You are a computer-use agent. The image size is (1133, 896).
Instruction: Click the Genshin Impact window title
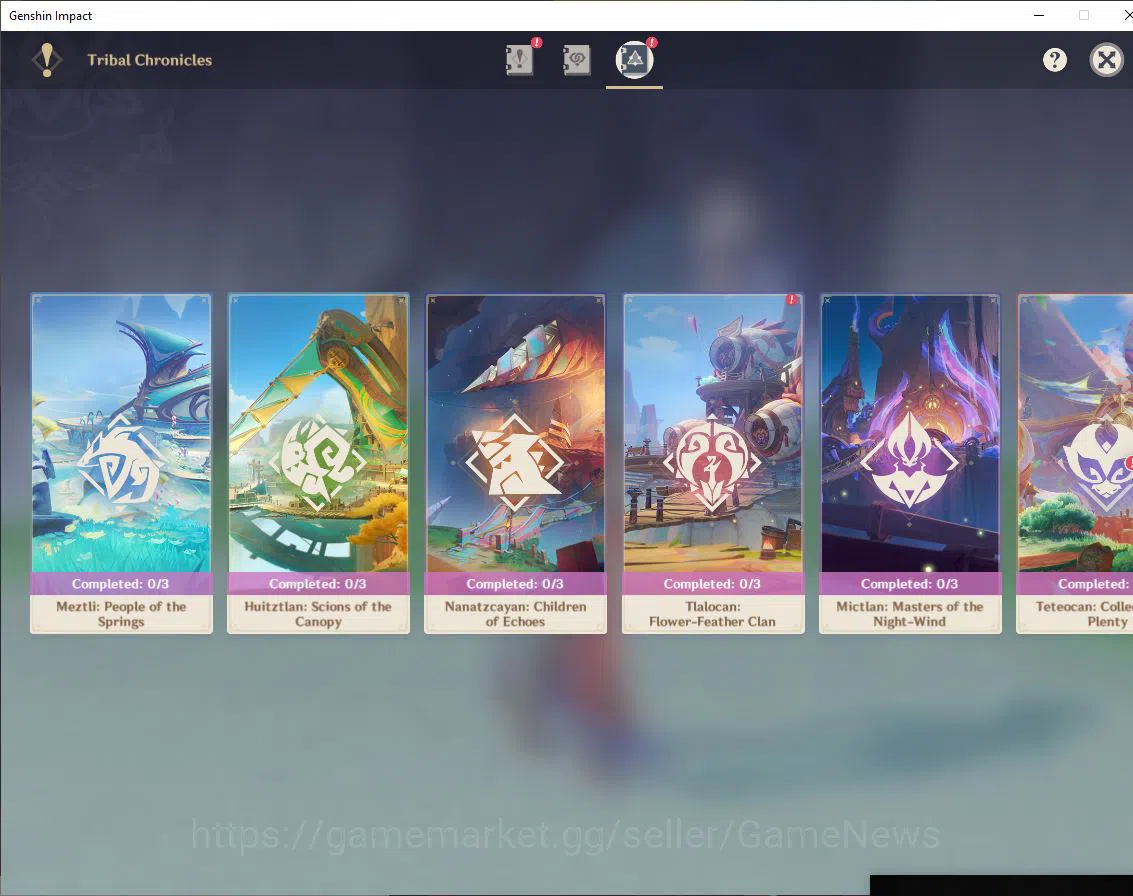point(51,15)
